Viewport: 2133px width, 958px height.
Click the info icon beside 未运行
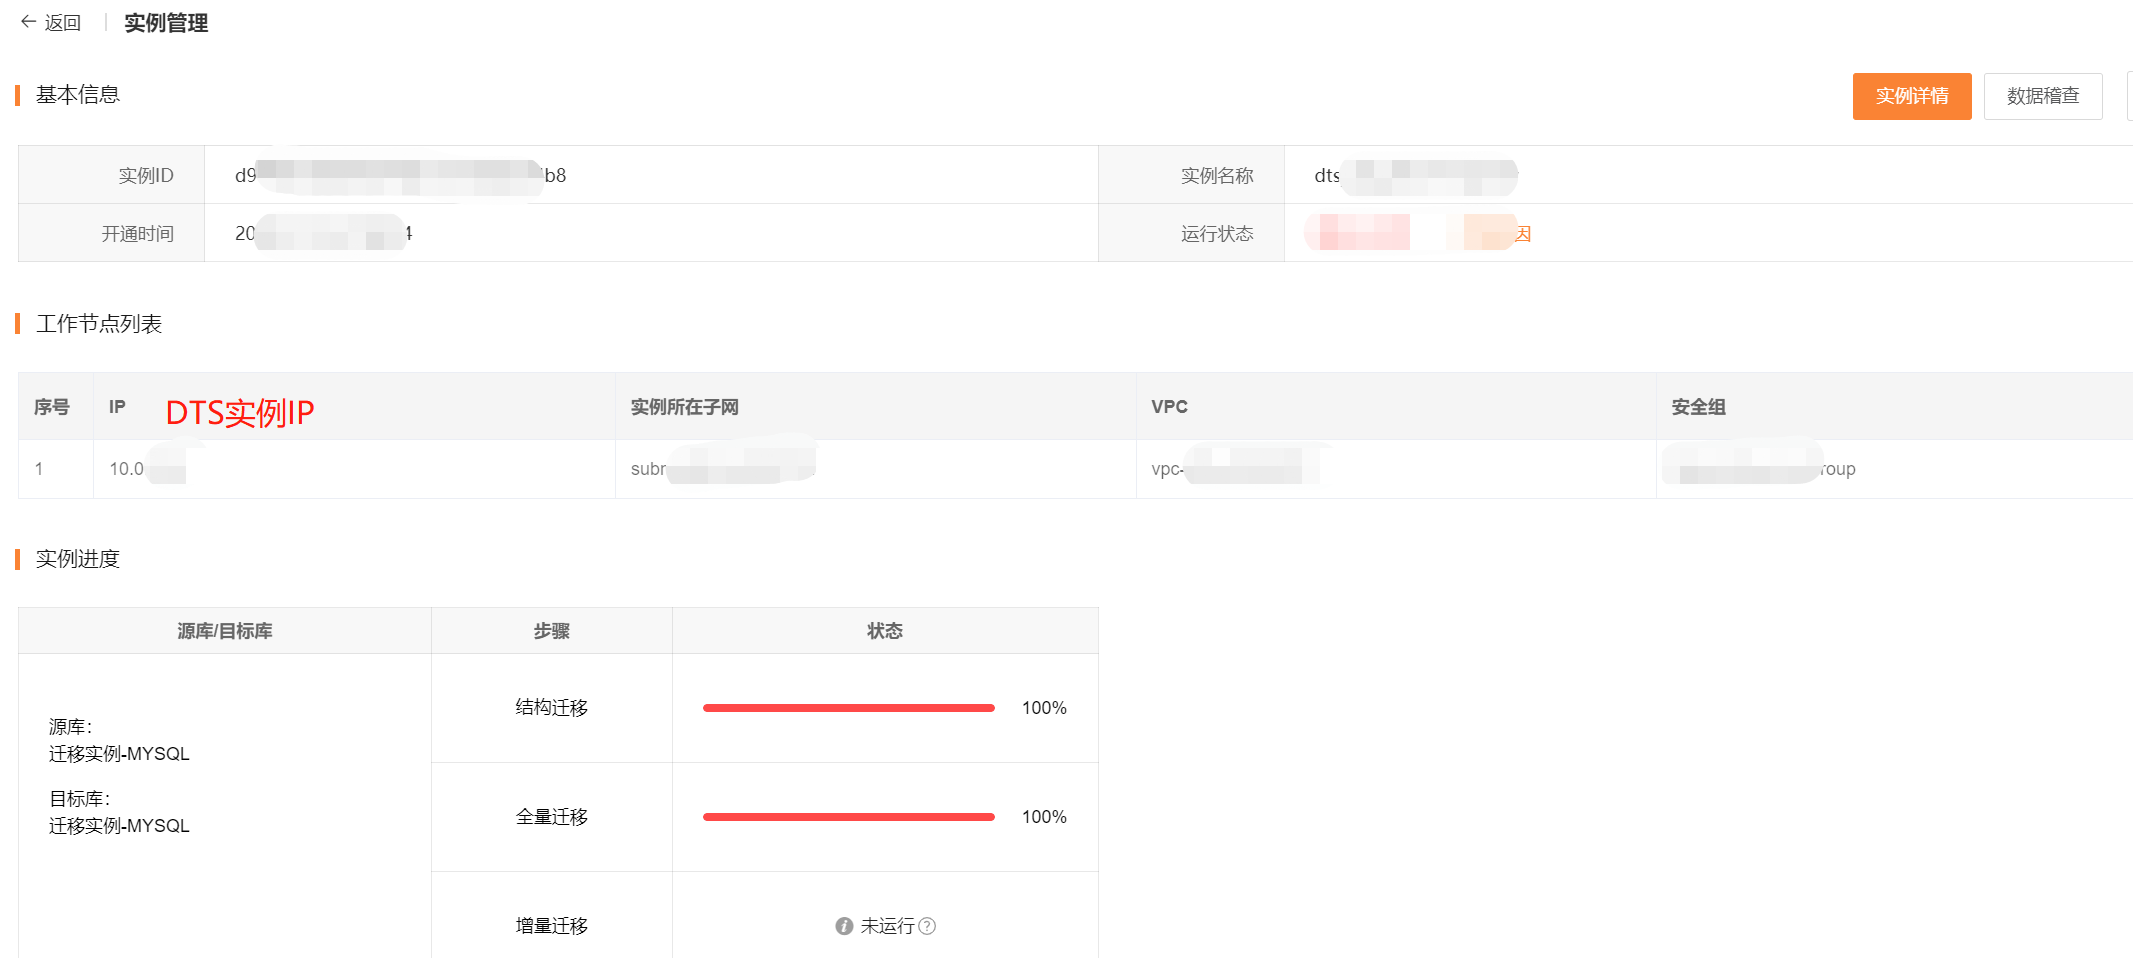pos(844,926)
